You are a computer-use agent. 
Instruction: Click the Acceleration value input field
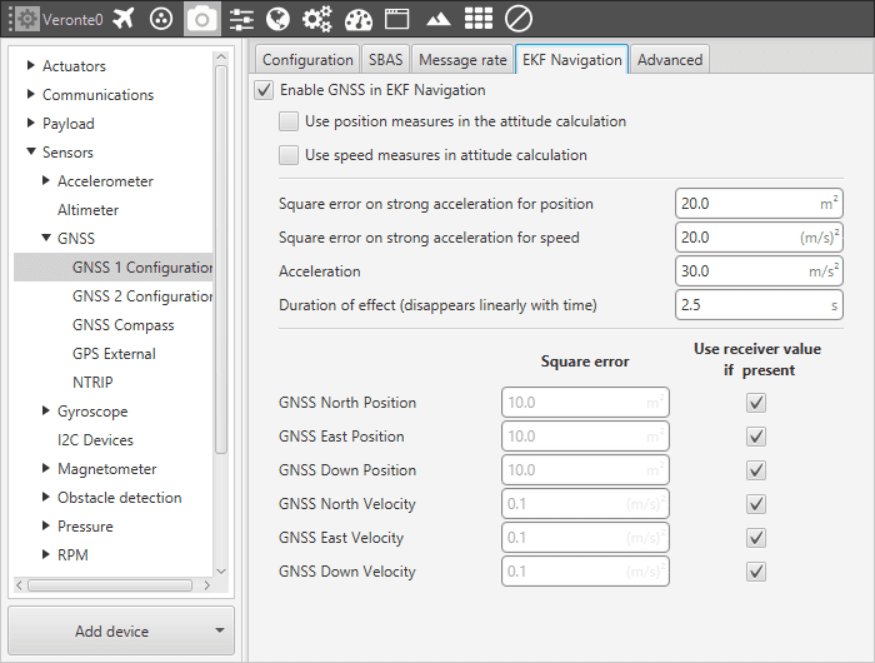[758, 271]
